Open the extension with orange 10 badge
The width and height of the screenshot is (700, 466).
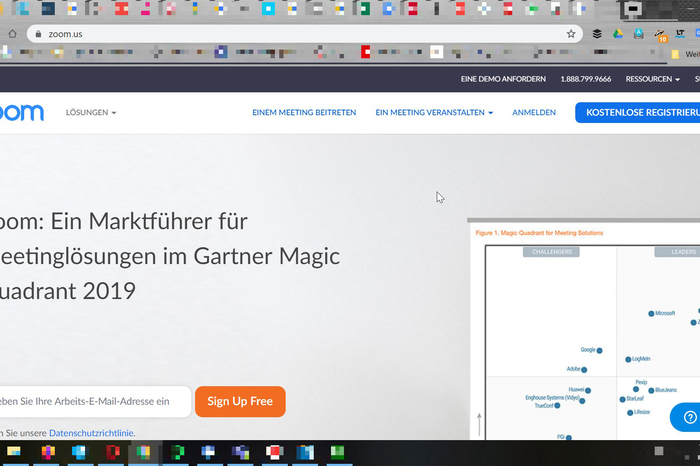click(660, 35)
